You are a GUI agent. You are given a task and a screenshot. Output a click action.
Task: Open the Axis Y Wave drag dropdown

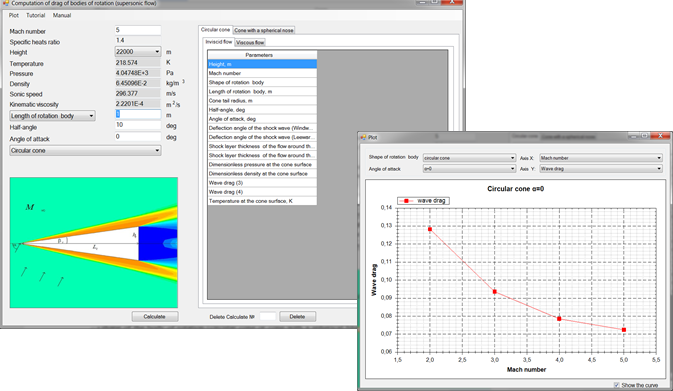[x=601, y=169]
